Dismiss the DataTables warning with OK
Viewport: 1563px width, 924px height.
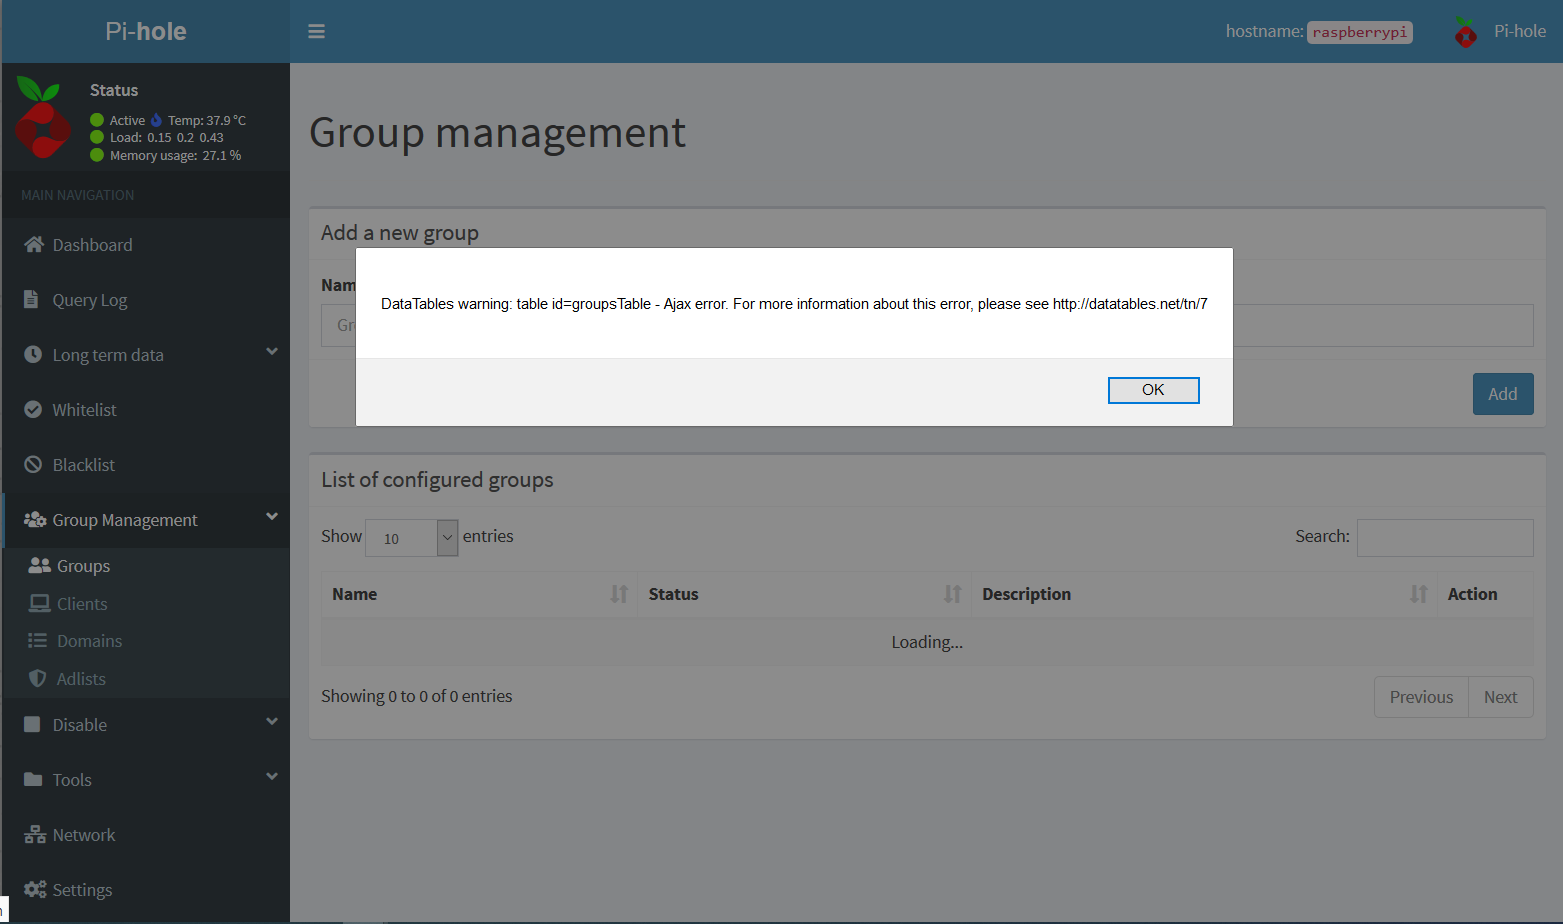point(1153,390)
